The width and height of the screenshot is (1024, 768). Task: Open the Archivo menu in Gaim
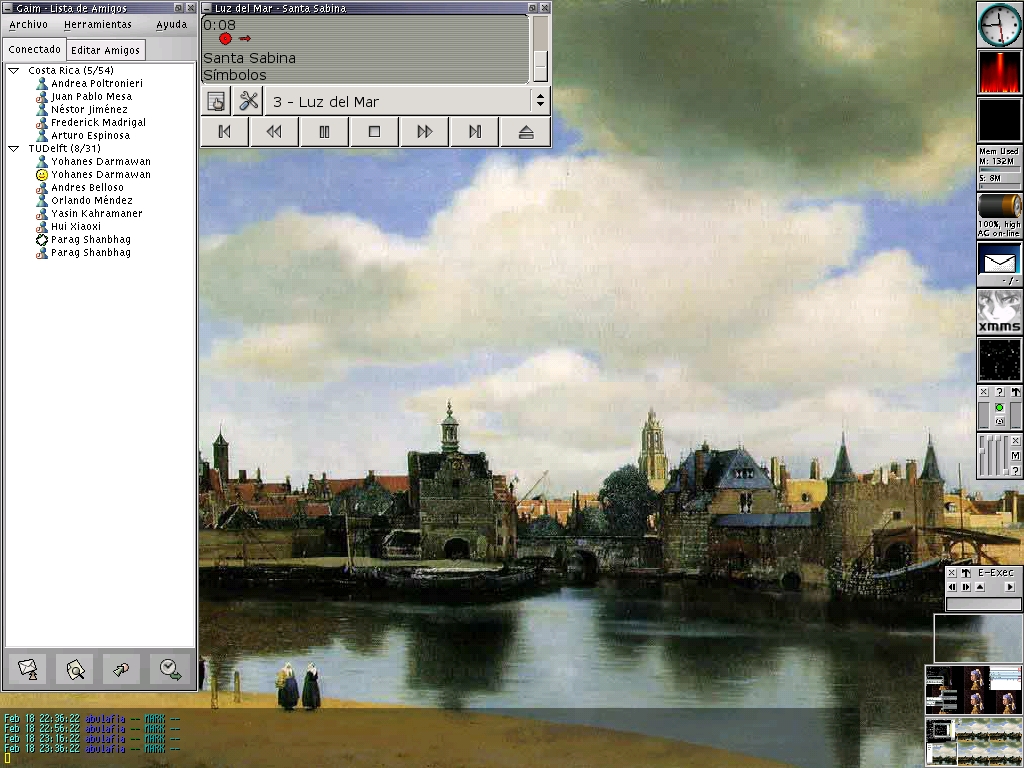pos(28,24)
